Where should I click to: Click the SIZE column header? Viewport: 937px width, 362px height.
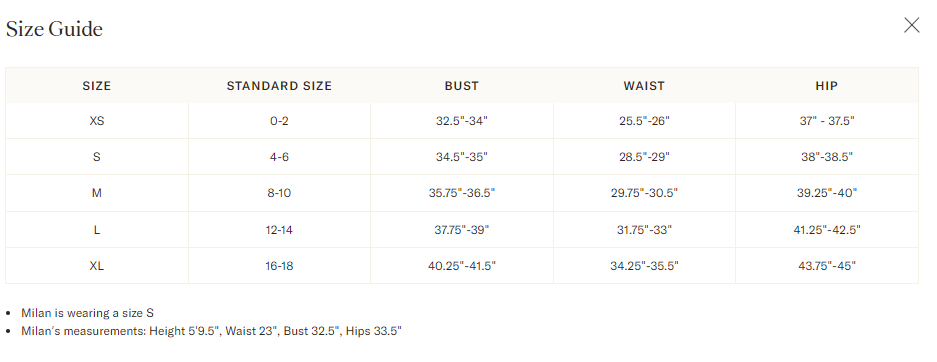(x=97, y=86)
